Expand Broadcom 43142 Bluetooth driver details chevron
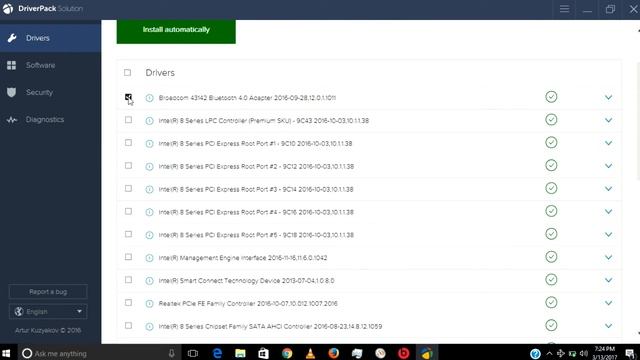 click(608, 98)
